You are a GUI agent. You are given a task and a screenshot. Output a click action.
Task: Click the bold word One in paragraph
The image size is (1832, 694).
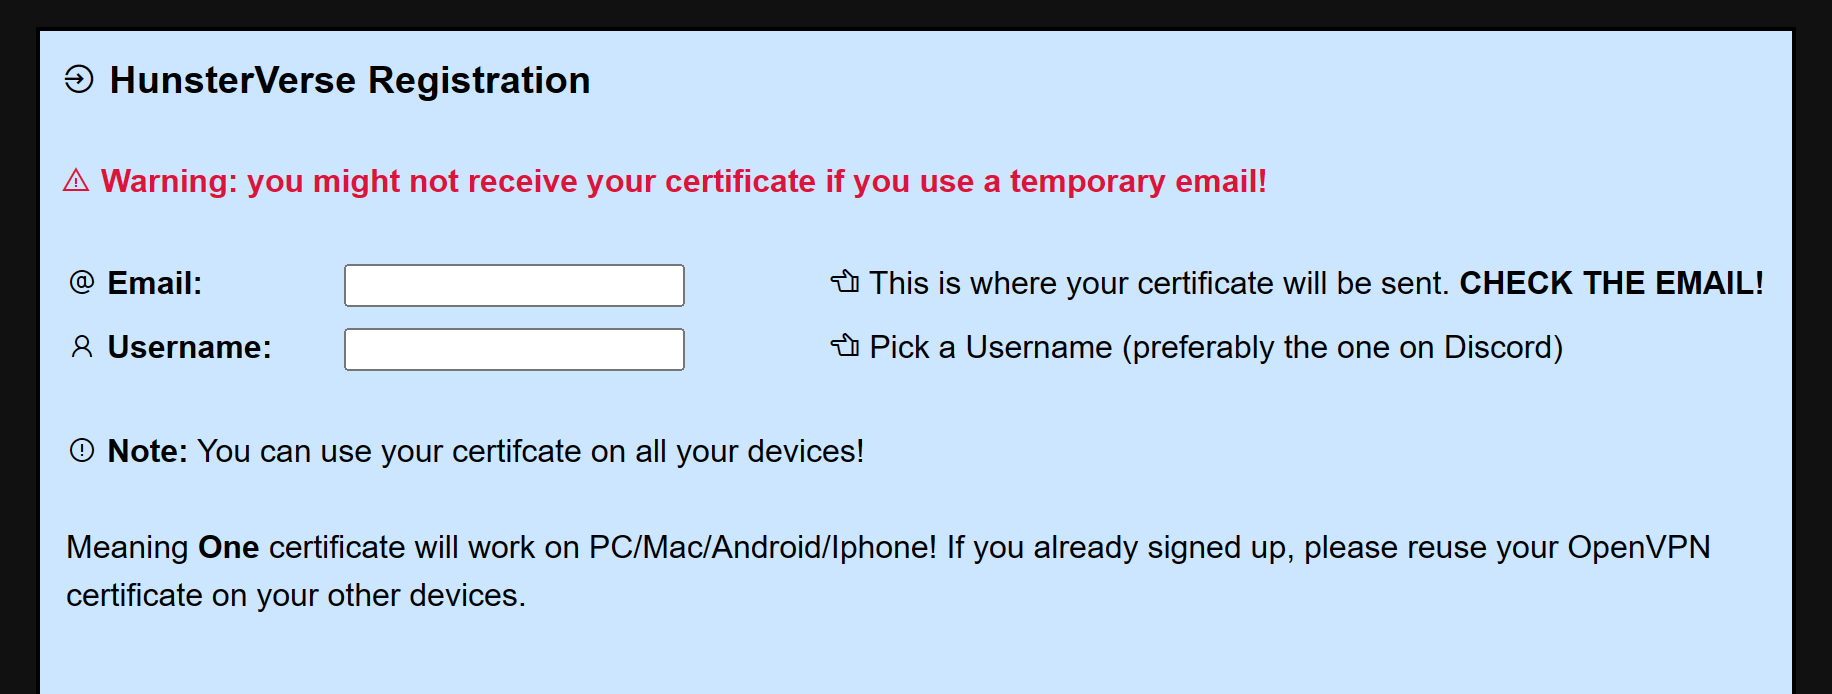[229, 547]
